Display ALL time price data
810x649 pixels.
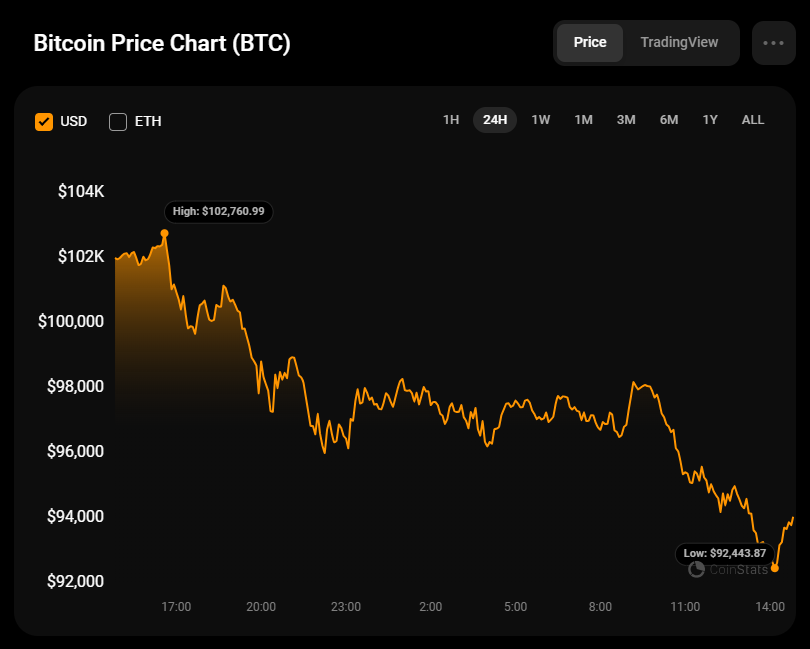point(753,120)
